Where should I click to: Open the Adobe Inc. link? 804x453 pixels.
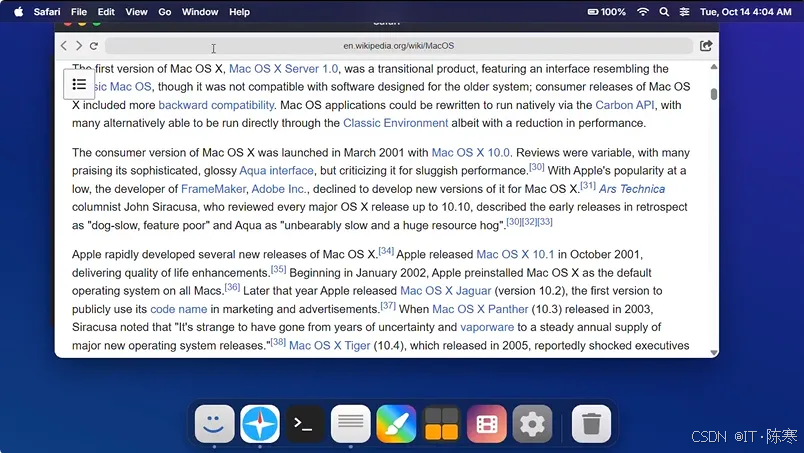(x=279, y=189)
